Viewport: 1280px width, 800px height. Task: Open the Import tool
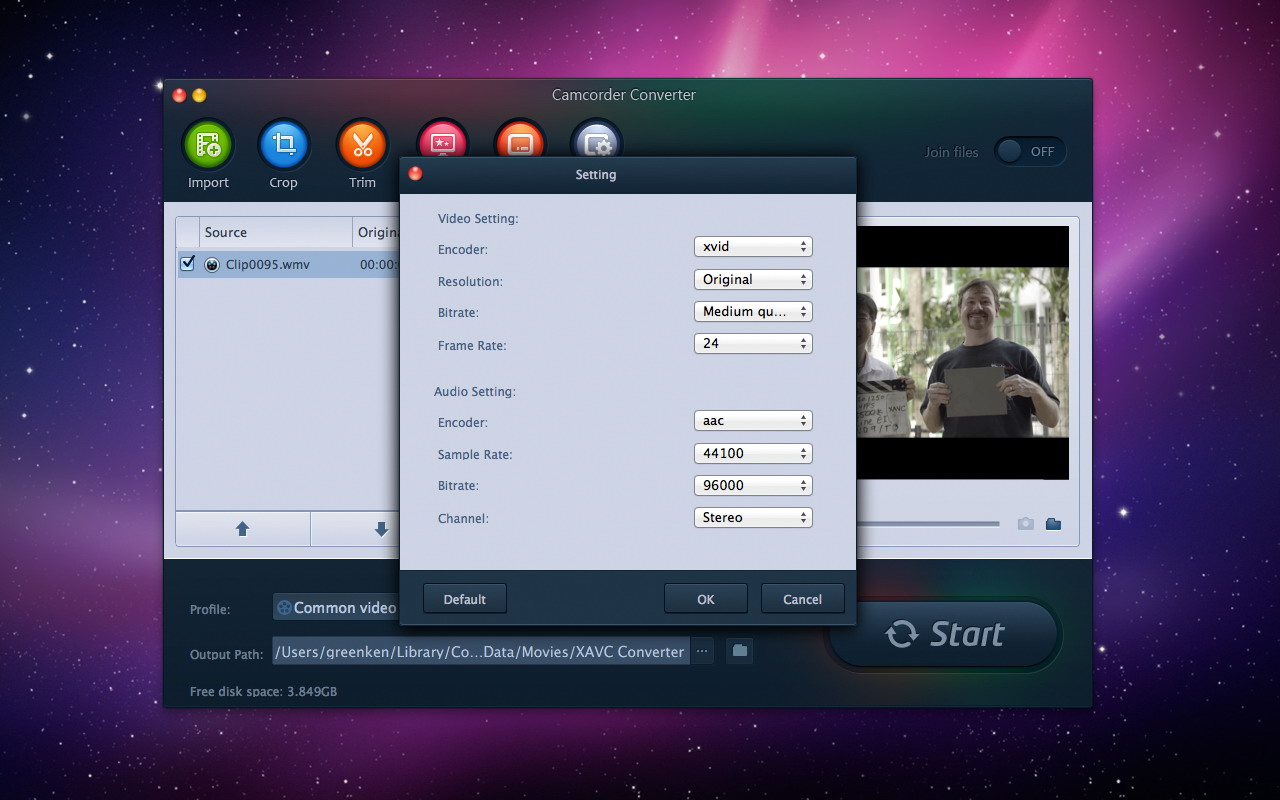pos(208,145)
